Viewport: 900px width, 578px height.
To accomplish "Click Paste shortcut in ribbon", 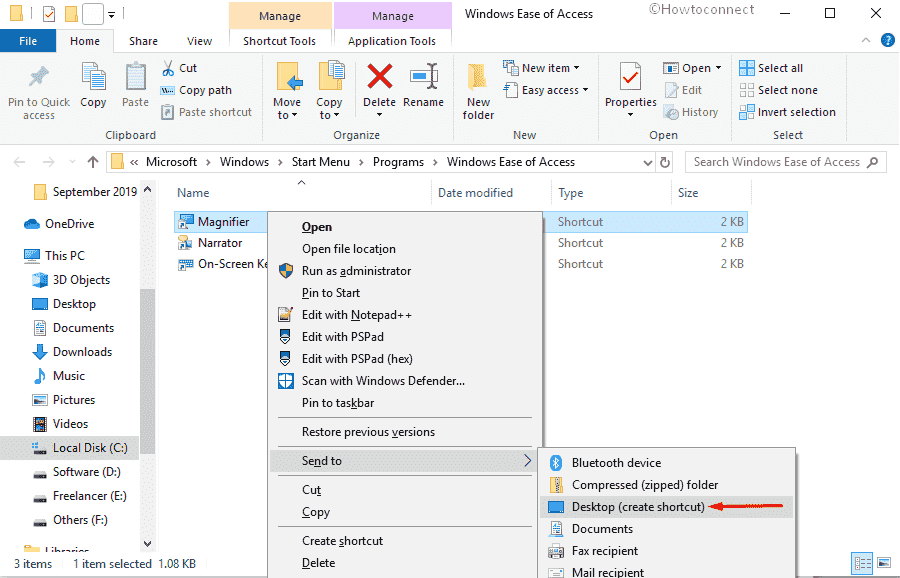I will point(207,112).
